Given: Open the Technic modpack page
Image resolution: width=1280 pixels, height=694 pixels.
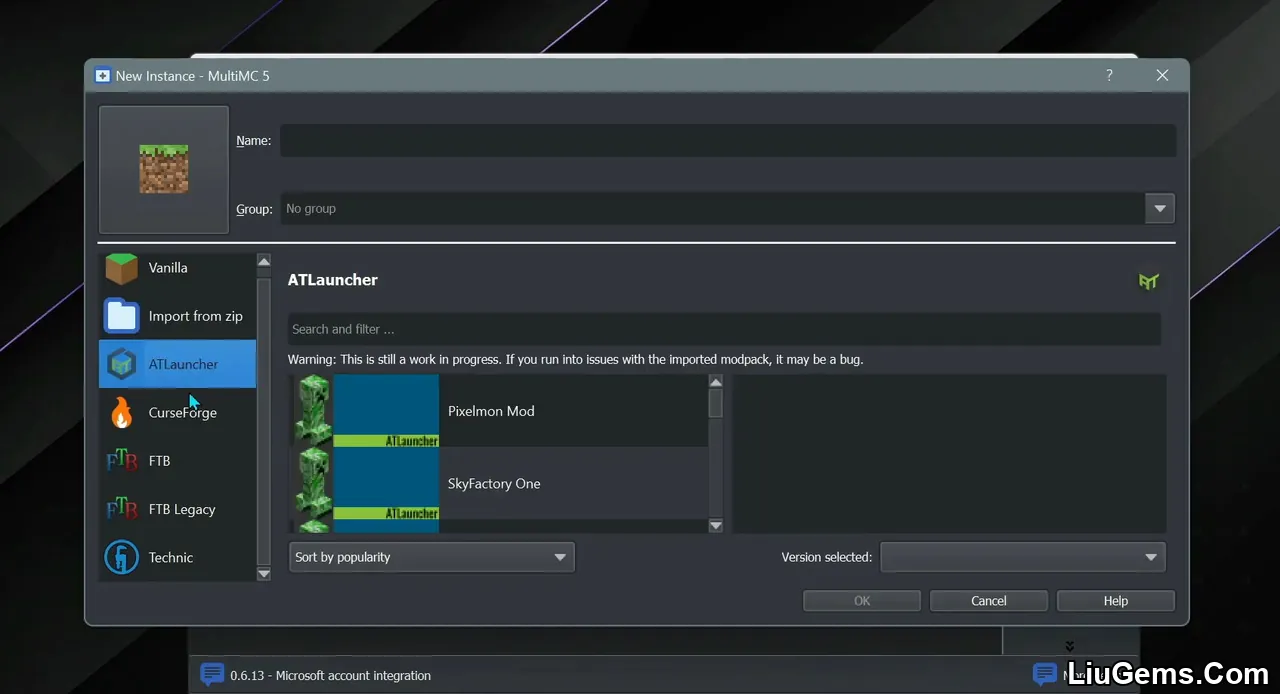Looking at the screenshot, I should tap(178, 557).
